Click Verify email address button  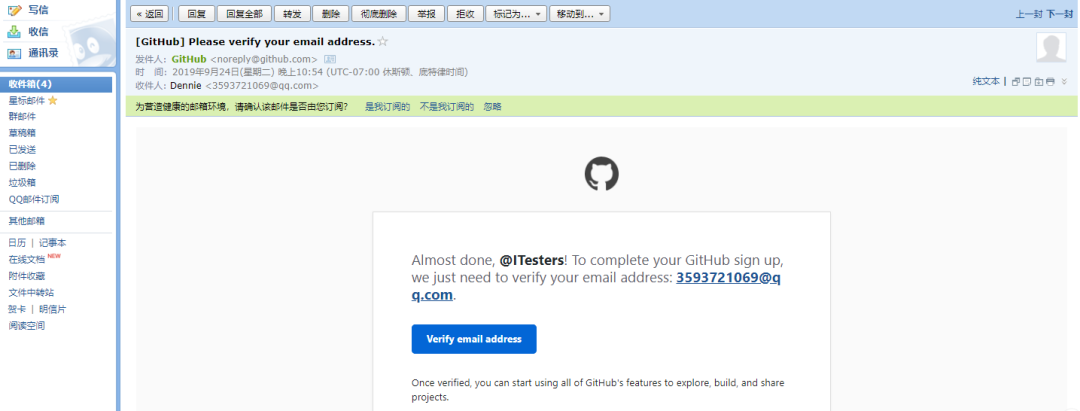click(x=474, y=339)
